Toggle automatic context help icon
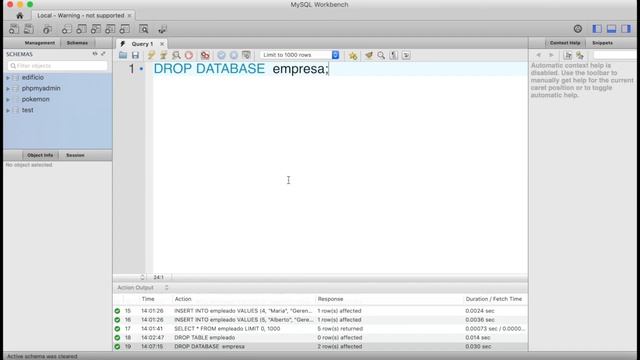The width and height of the screenshot is (640, 360). pyautogui.click(x=580, y=55)
